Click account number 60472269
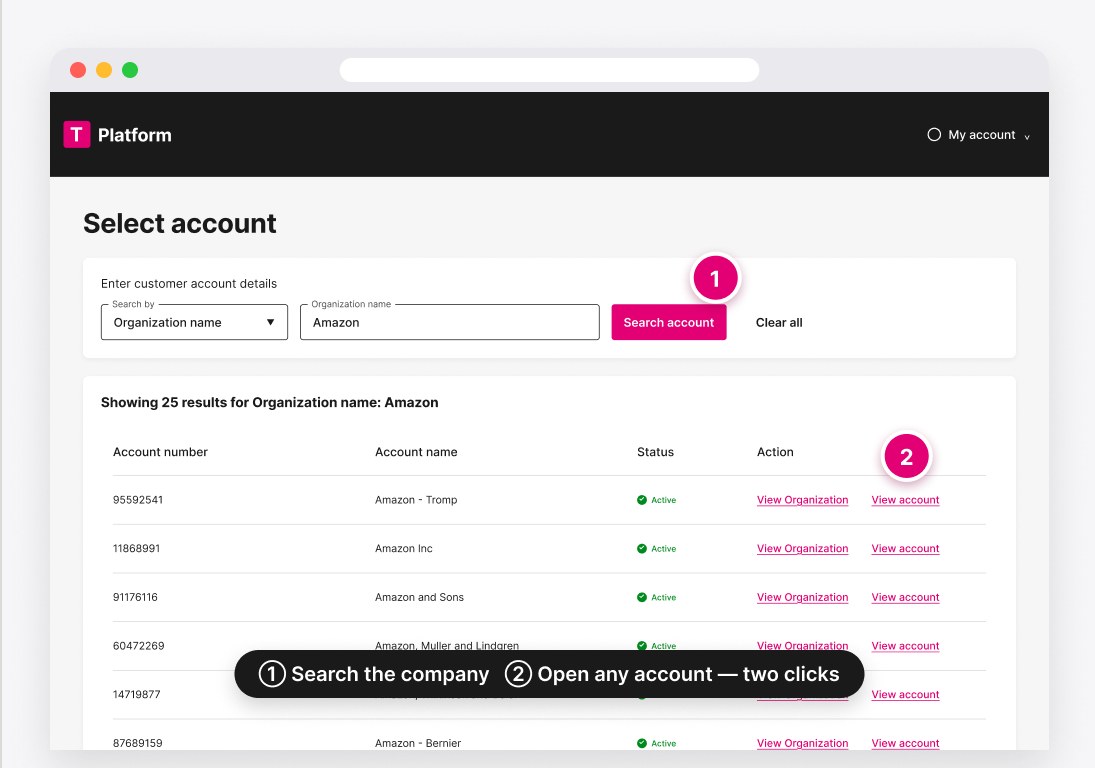Viewport: 1095px width, 768px height. coord(138,646)
